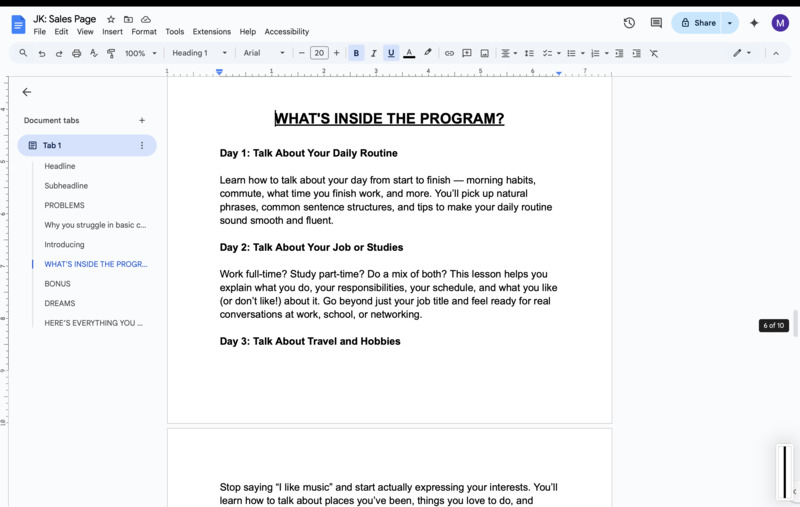
Task: Open highlight color pen tool
Action: (x=428, y=53)
